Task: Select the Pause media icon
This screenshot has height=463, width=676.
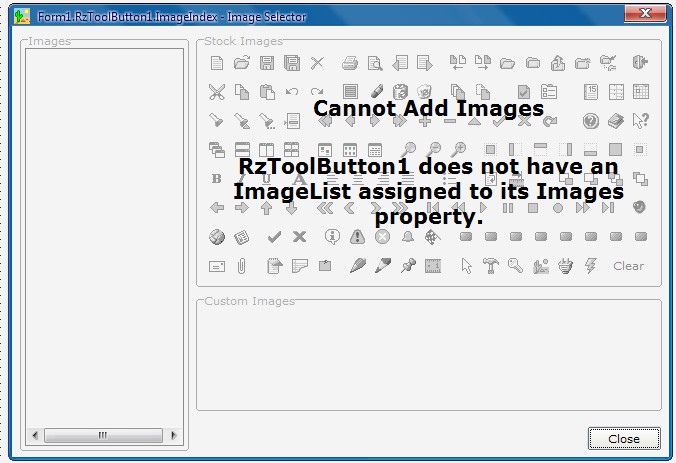Action: click(x=508, y=208)
